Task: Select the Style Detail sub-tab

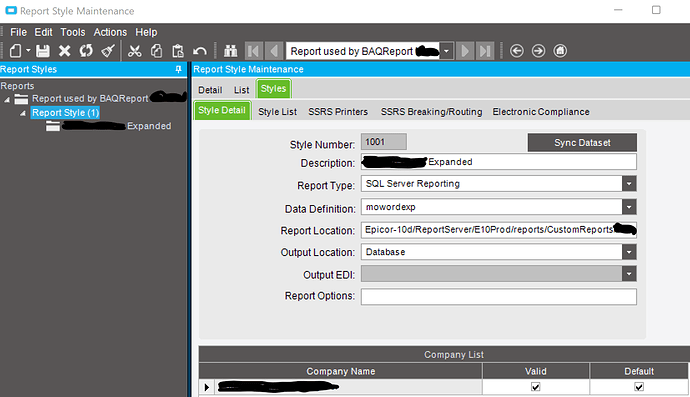Action: 222,110
